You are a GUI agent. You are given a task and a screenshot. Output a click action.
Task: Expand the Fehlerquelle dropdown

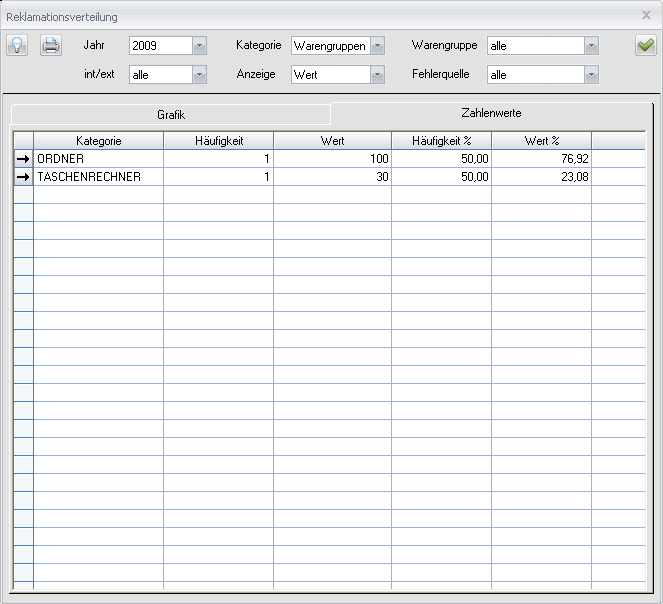click(x=591, y=75)
